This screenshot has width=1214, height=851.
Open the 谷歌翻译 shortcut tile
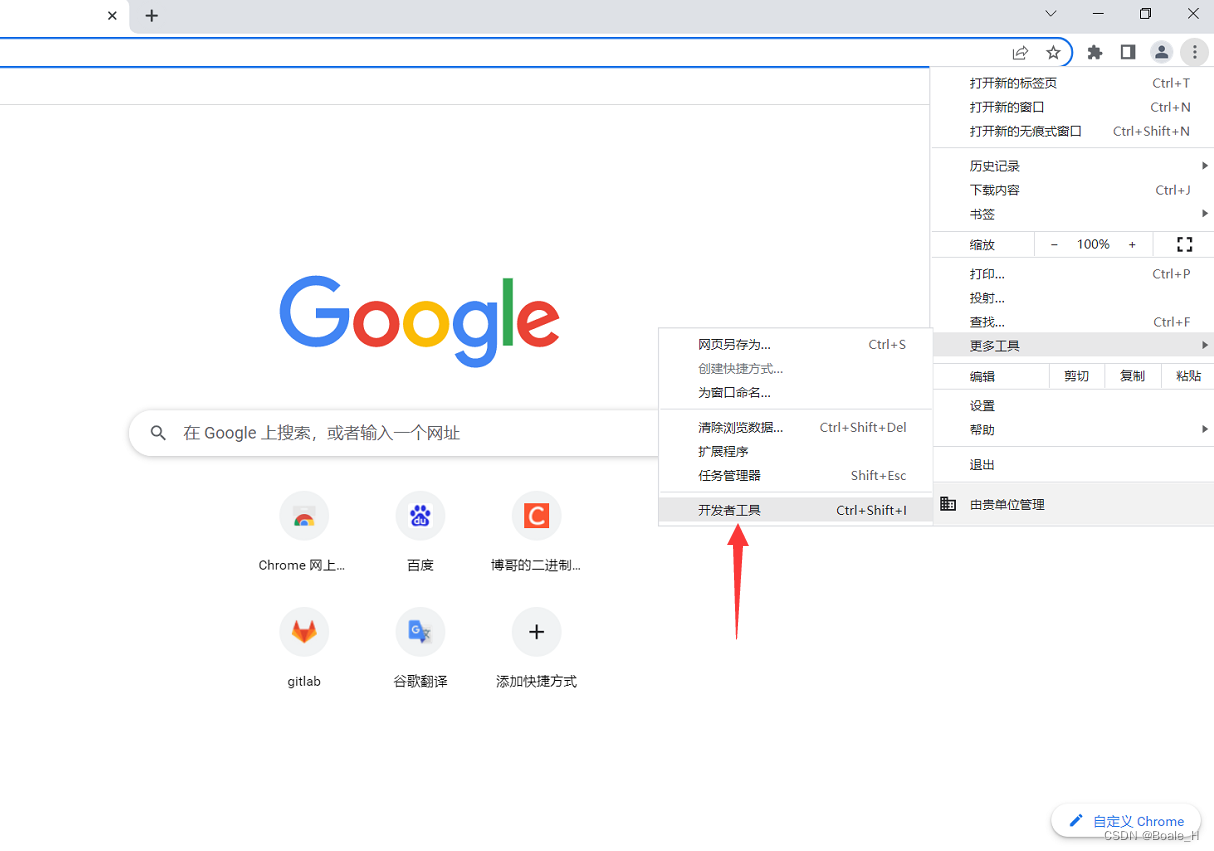420,648
